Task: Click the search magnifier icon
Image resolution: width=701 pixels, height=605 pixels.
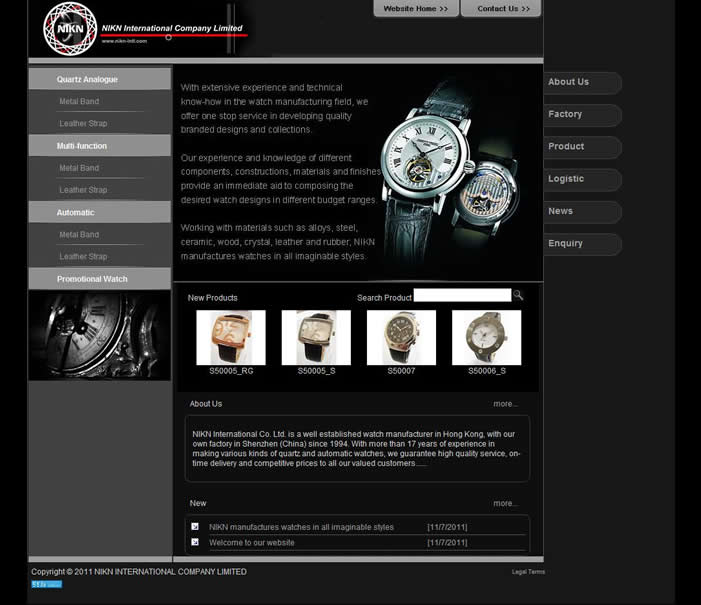Action: coord(518,295)
